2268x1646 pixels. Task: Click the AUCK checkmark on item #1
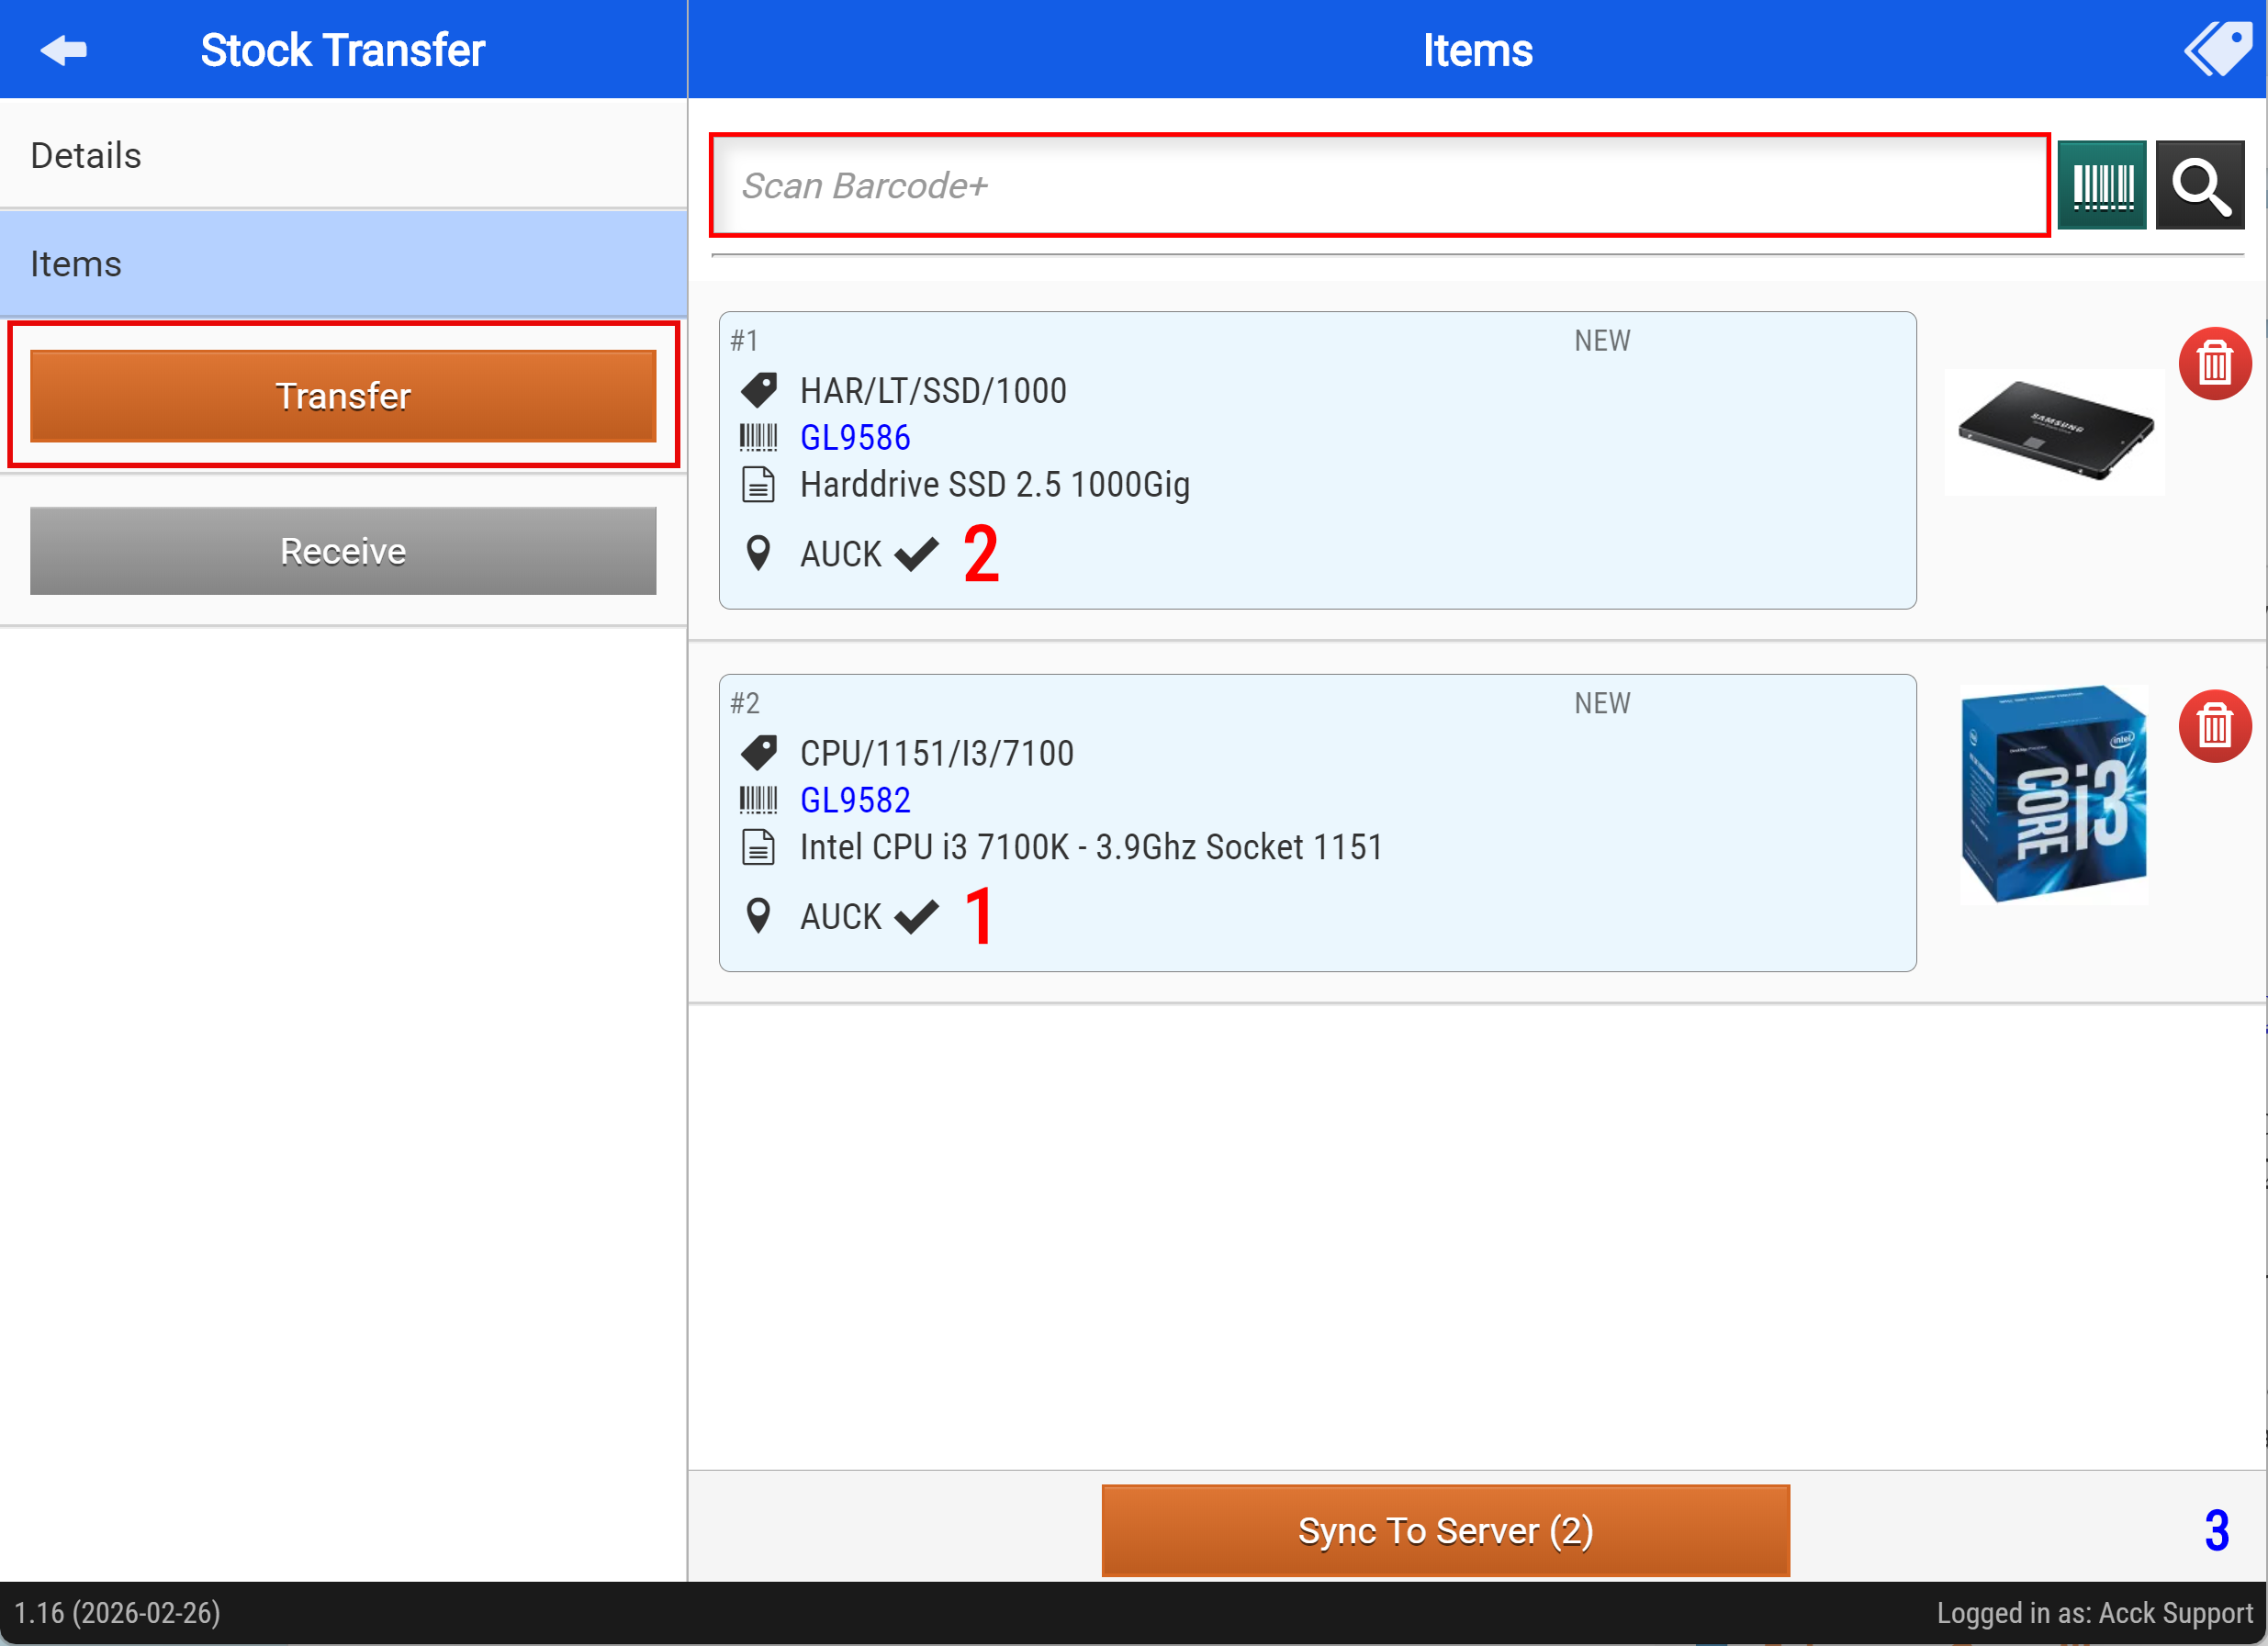pos(916,553)
